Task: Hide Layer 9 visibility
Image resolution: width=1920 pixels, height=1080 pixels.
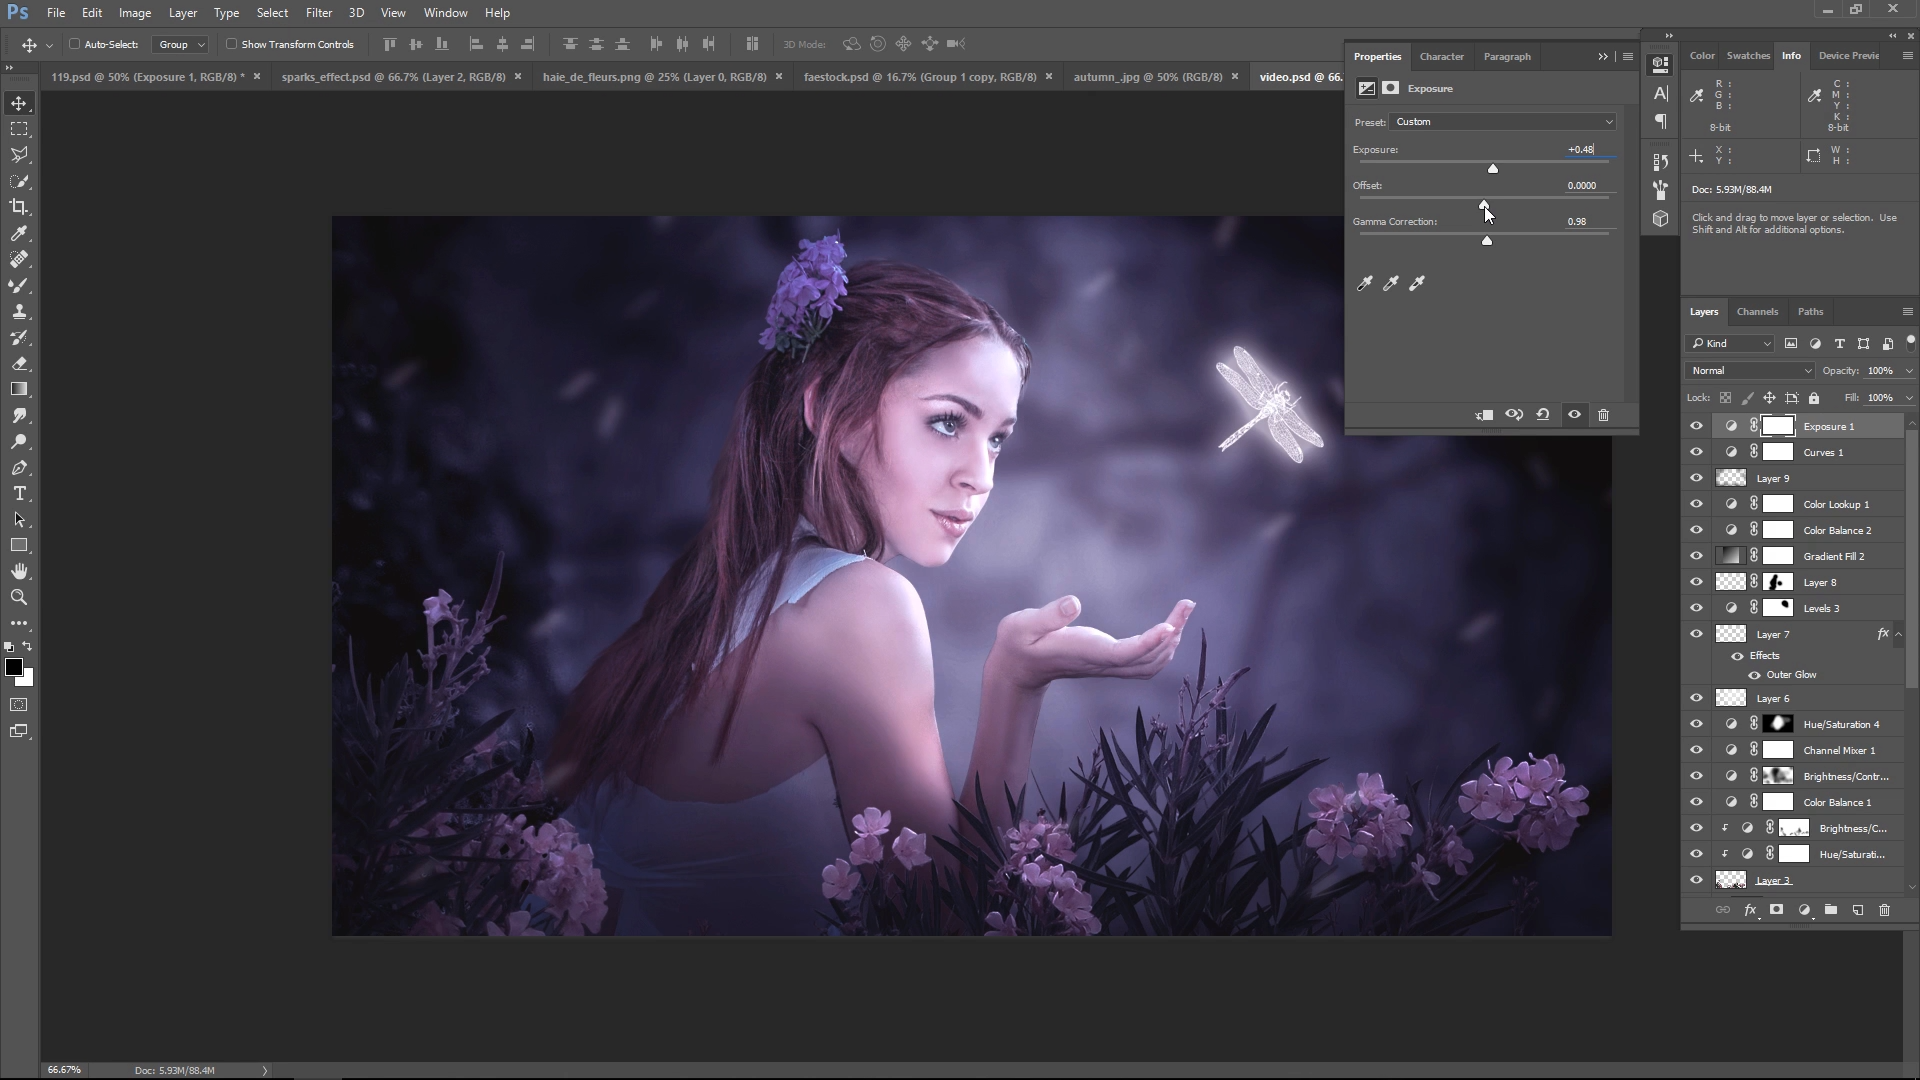Action: tap(1696, 478)
